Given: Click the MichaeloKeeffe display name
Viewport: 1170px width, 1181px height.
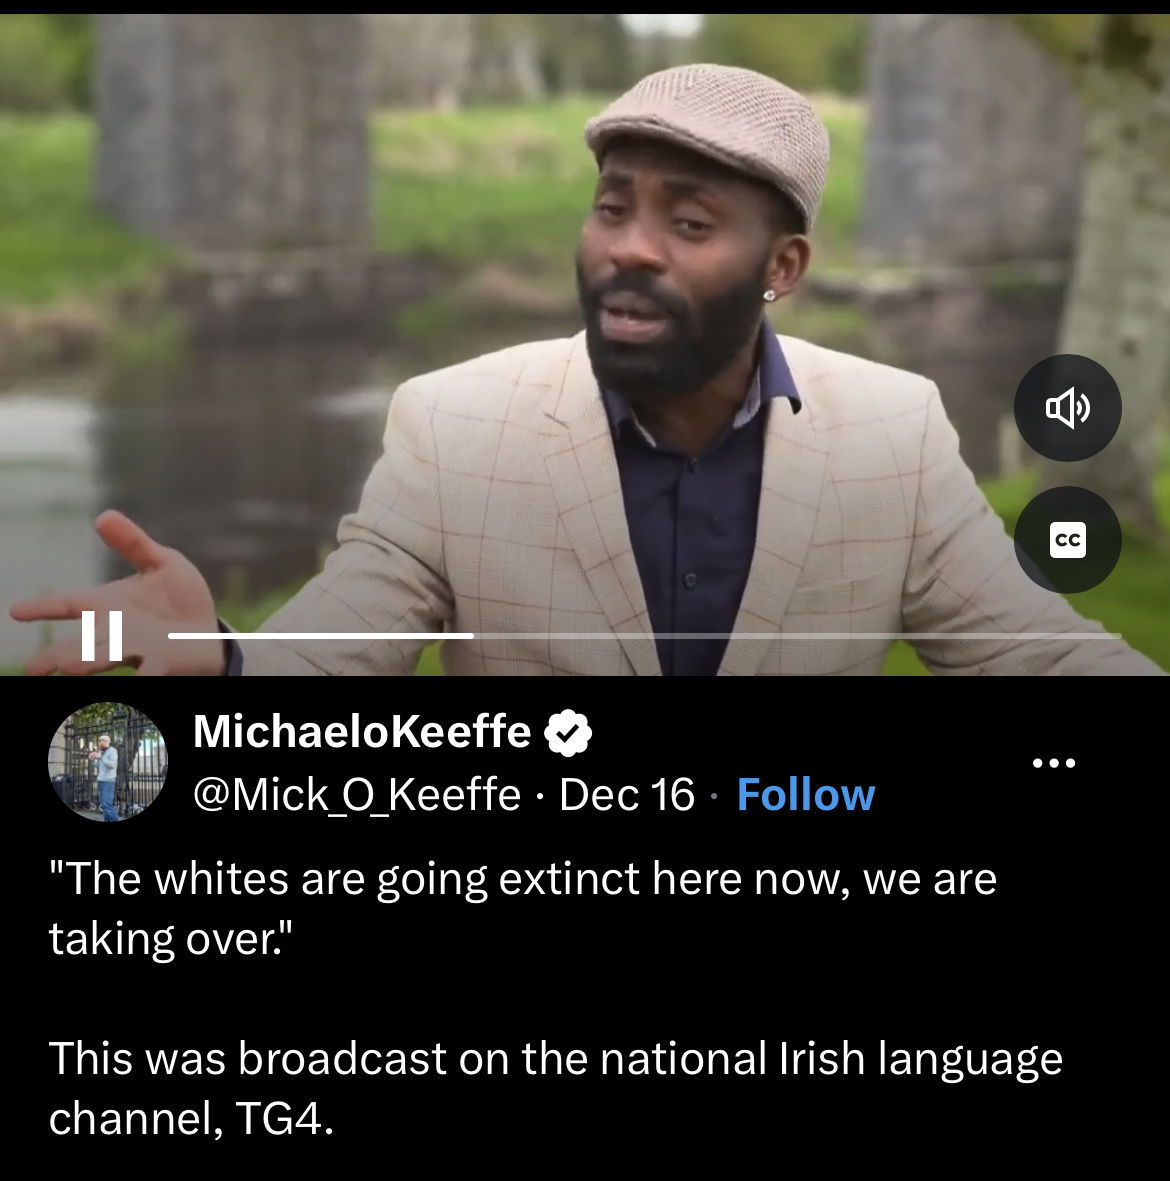Looking at the screenshot, I should click(362, 731).
